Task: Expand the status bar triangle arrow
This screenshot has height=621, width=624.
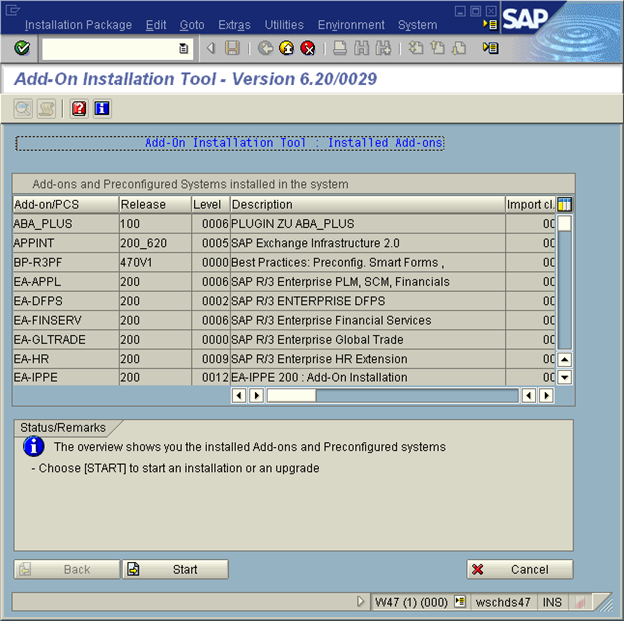Action: (361, 601)
